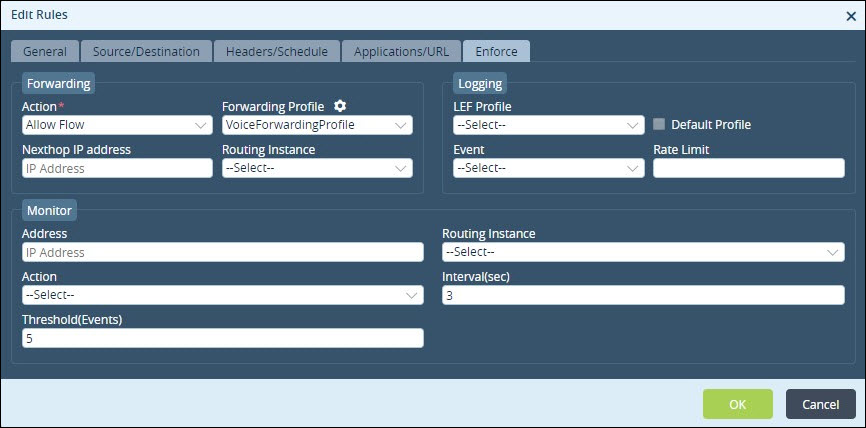Open the Forwarding Profile dropdown
Screen dimensions: 866x428
click(x=317, y=125)
